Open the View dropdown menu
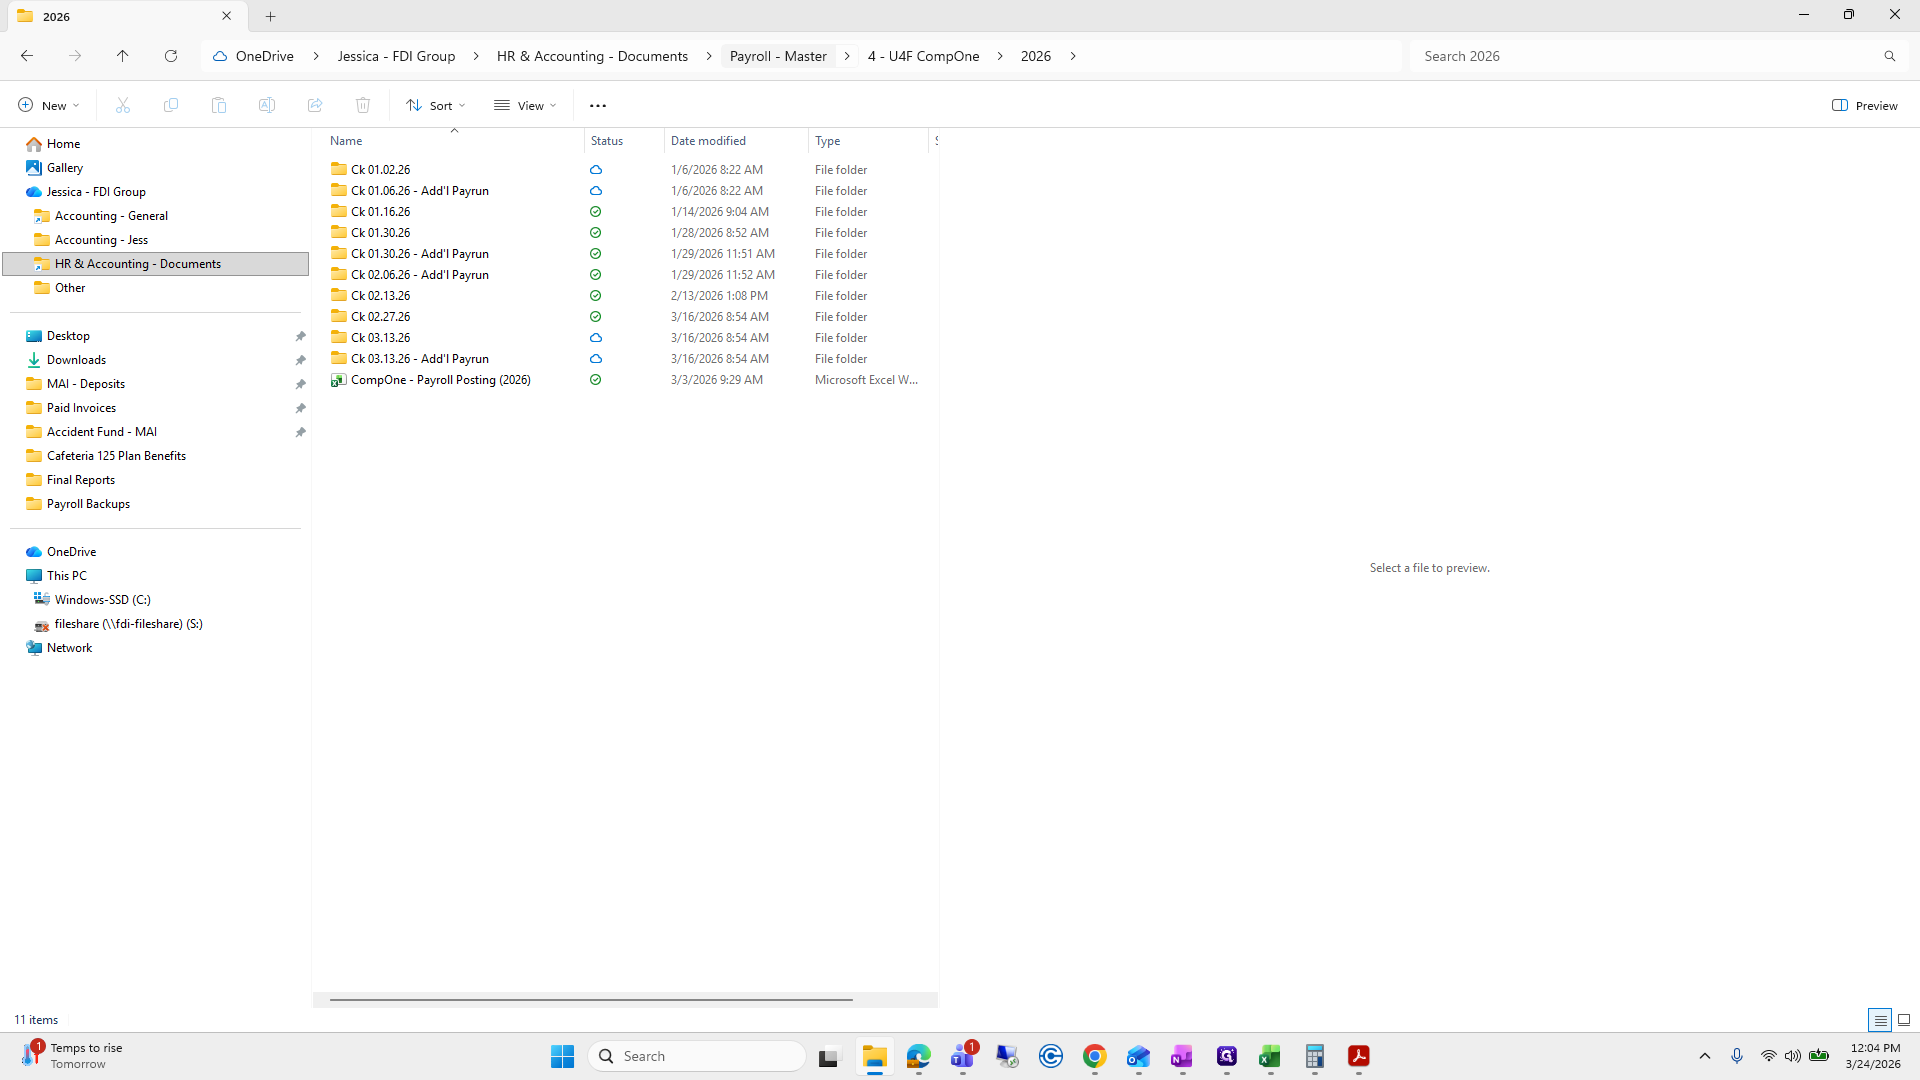 click(525, 105)
